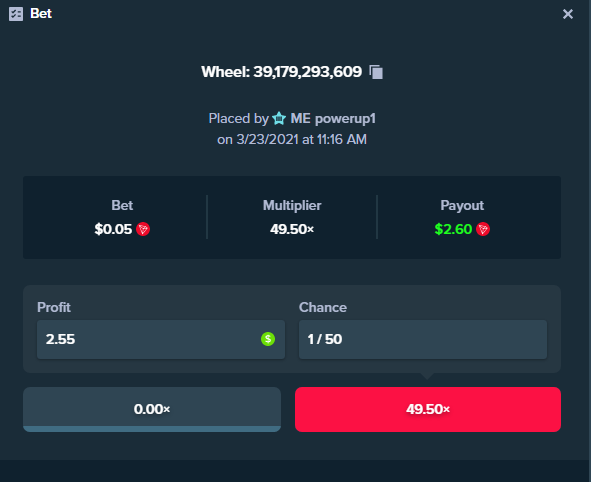Click the TRON coin icon beside bet amount
The height and width of the screenshot is (482, 591).
point(143,229)
